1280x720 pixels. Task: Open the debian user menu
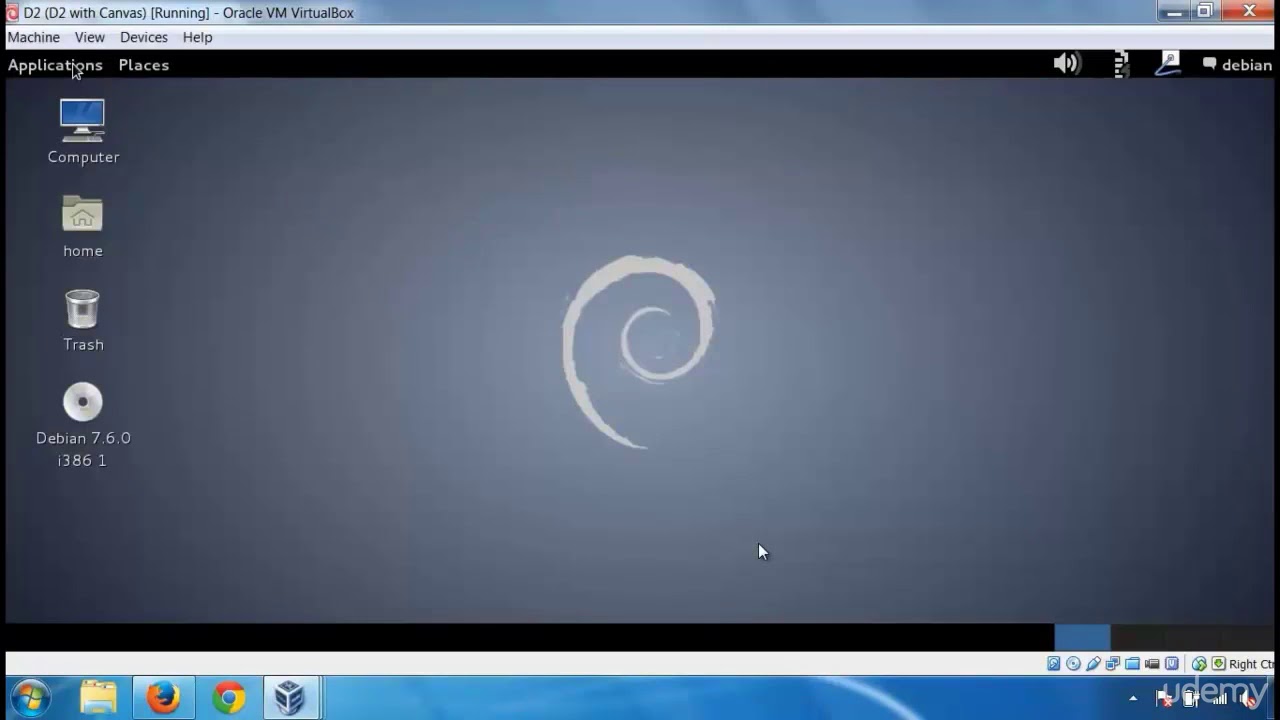[x=1237, y=65]
